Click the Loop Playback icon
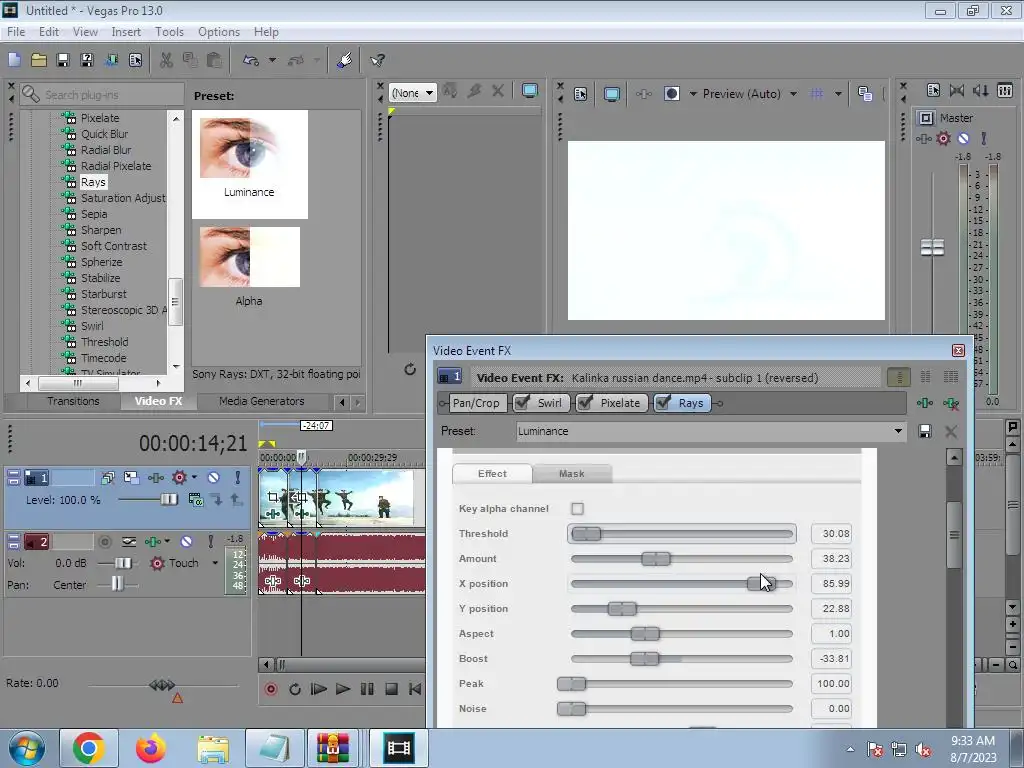The height and width of the screenshot is (768, 1024). tap(295, 689)
